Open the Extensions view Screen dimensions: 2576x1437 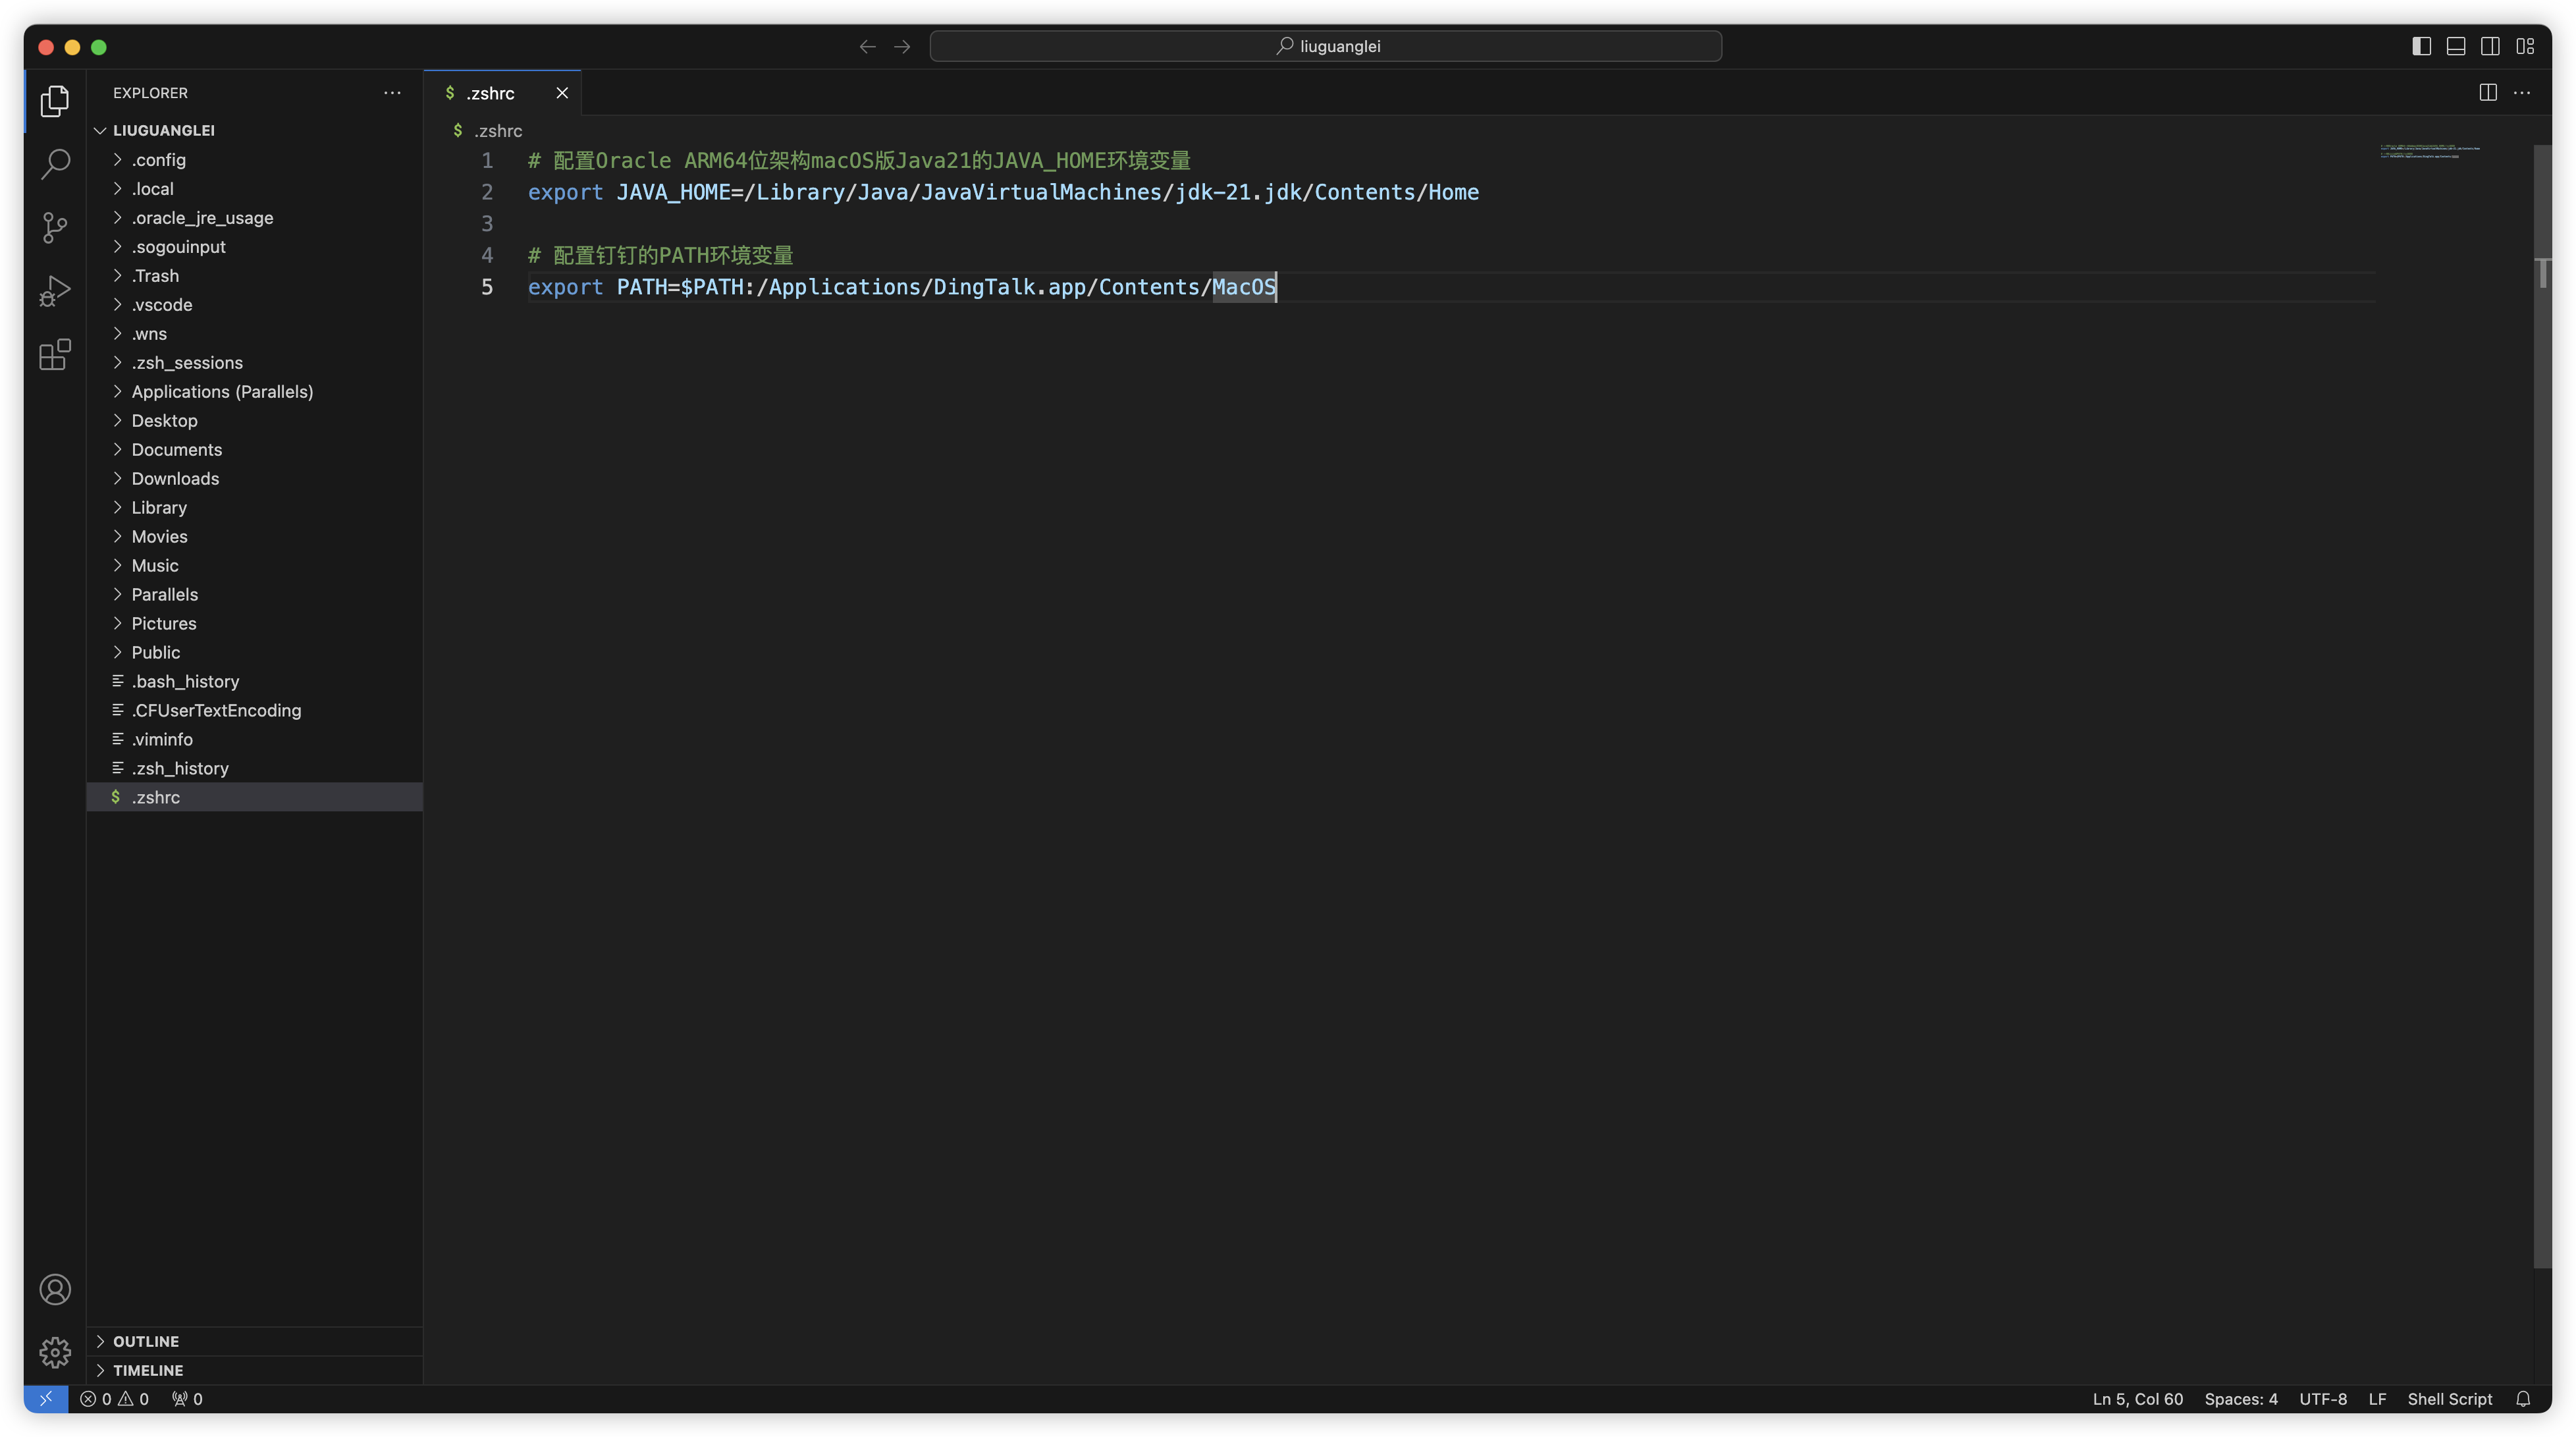(x=55, y=354)
